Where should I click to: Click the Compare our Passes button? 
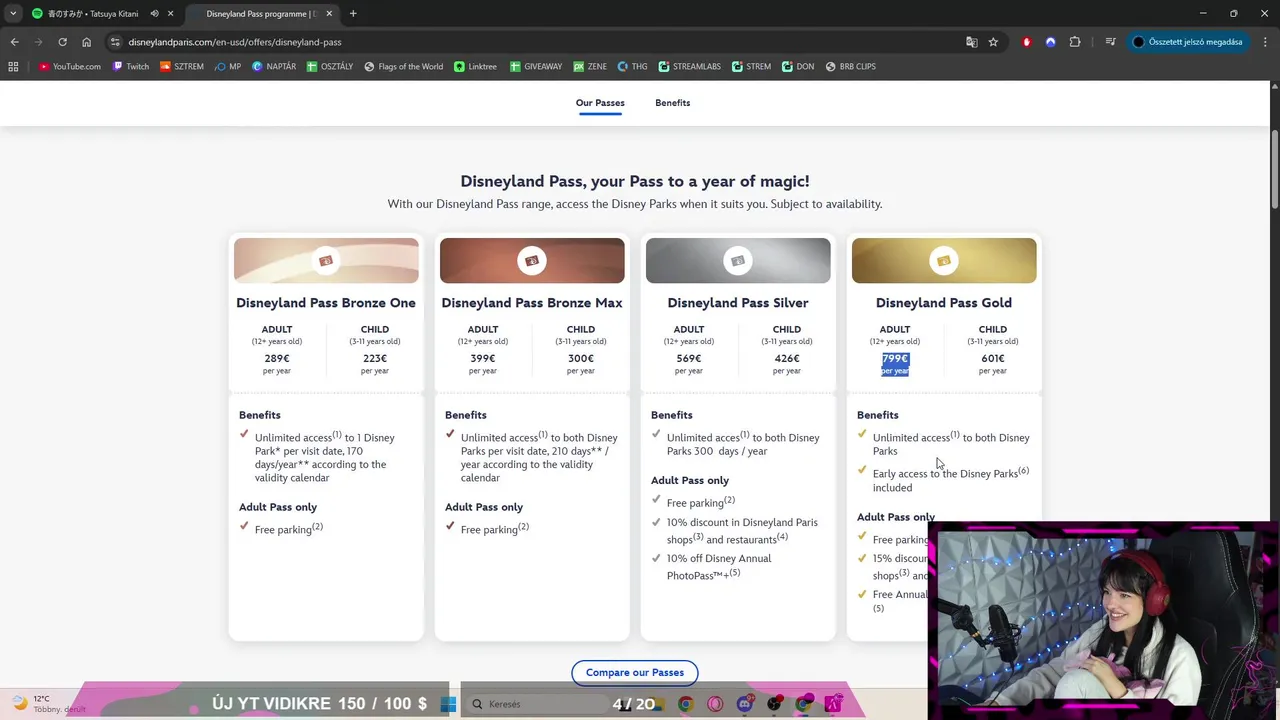635,672
